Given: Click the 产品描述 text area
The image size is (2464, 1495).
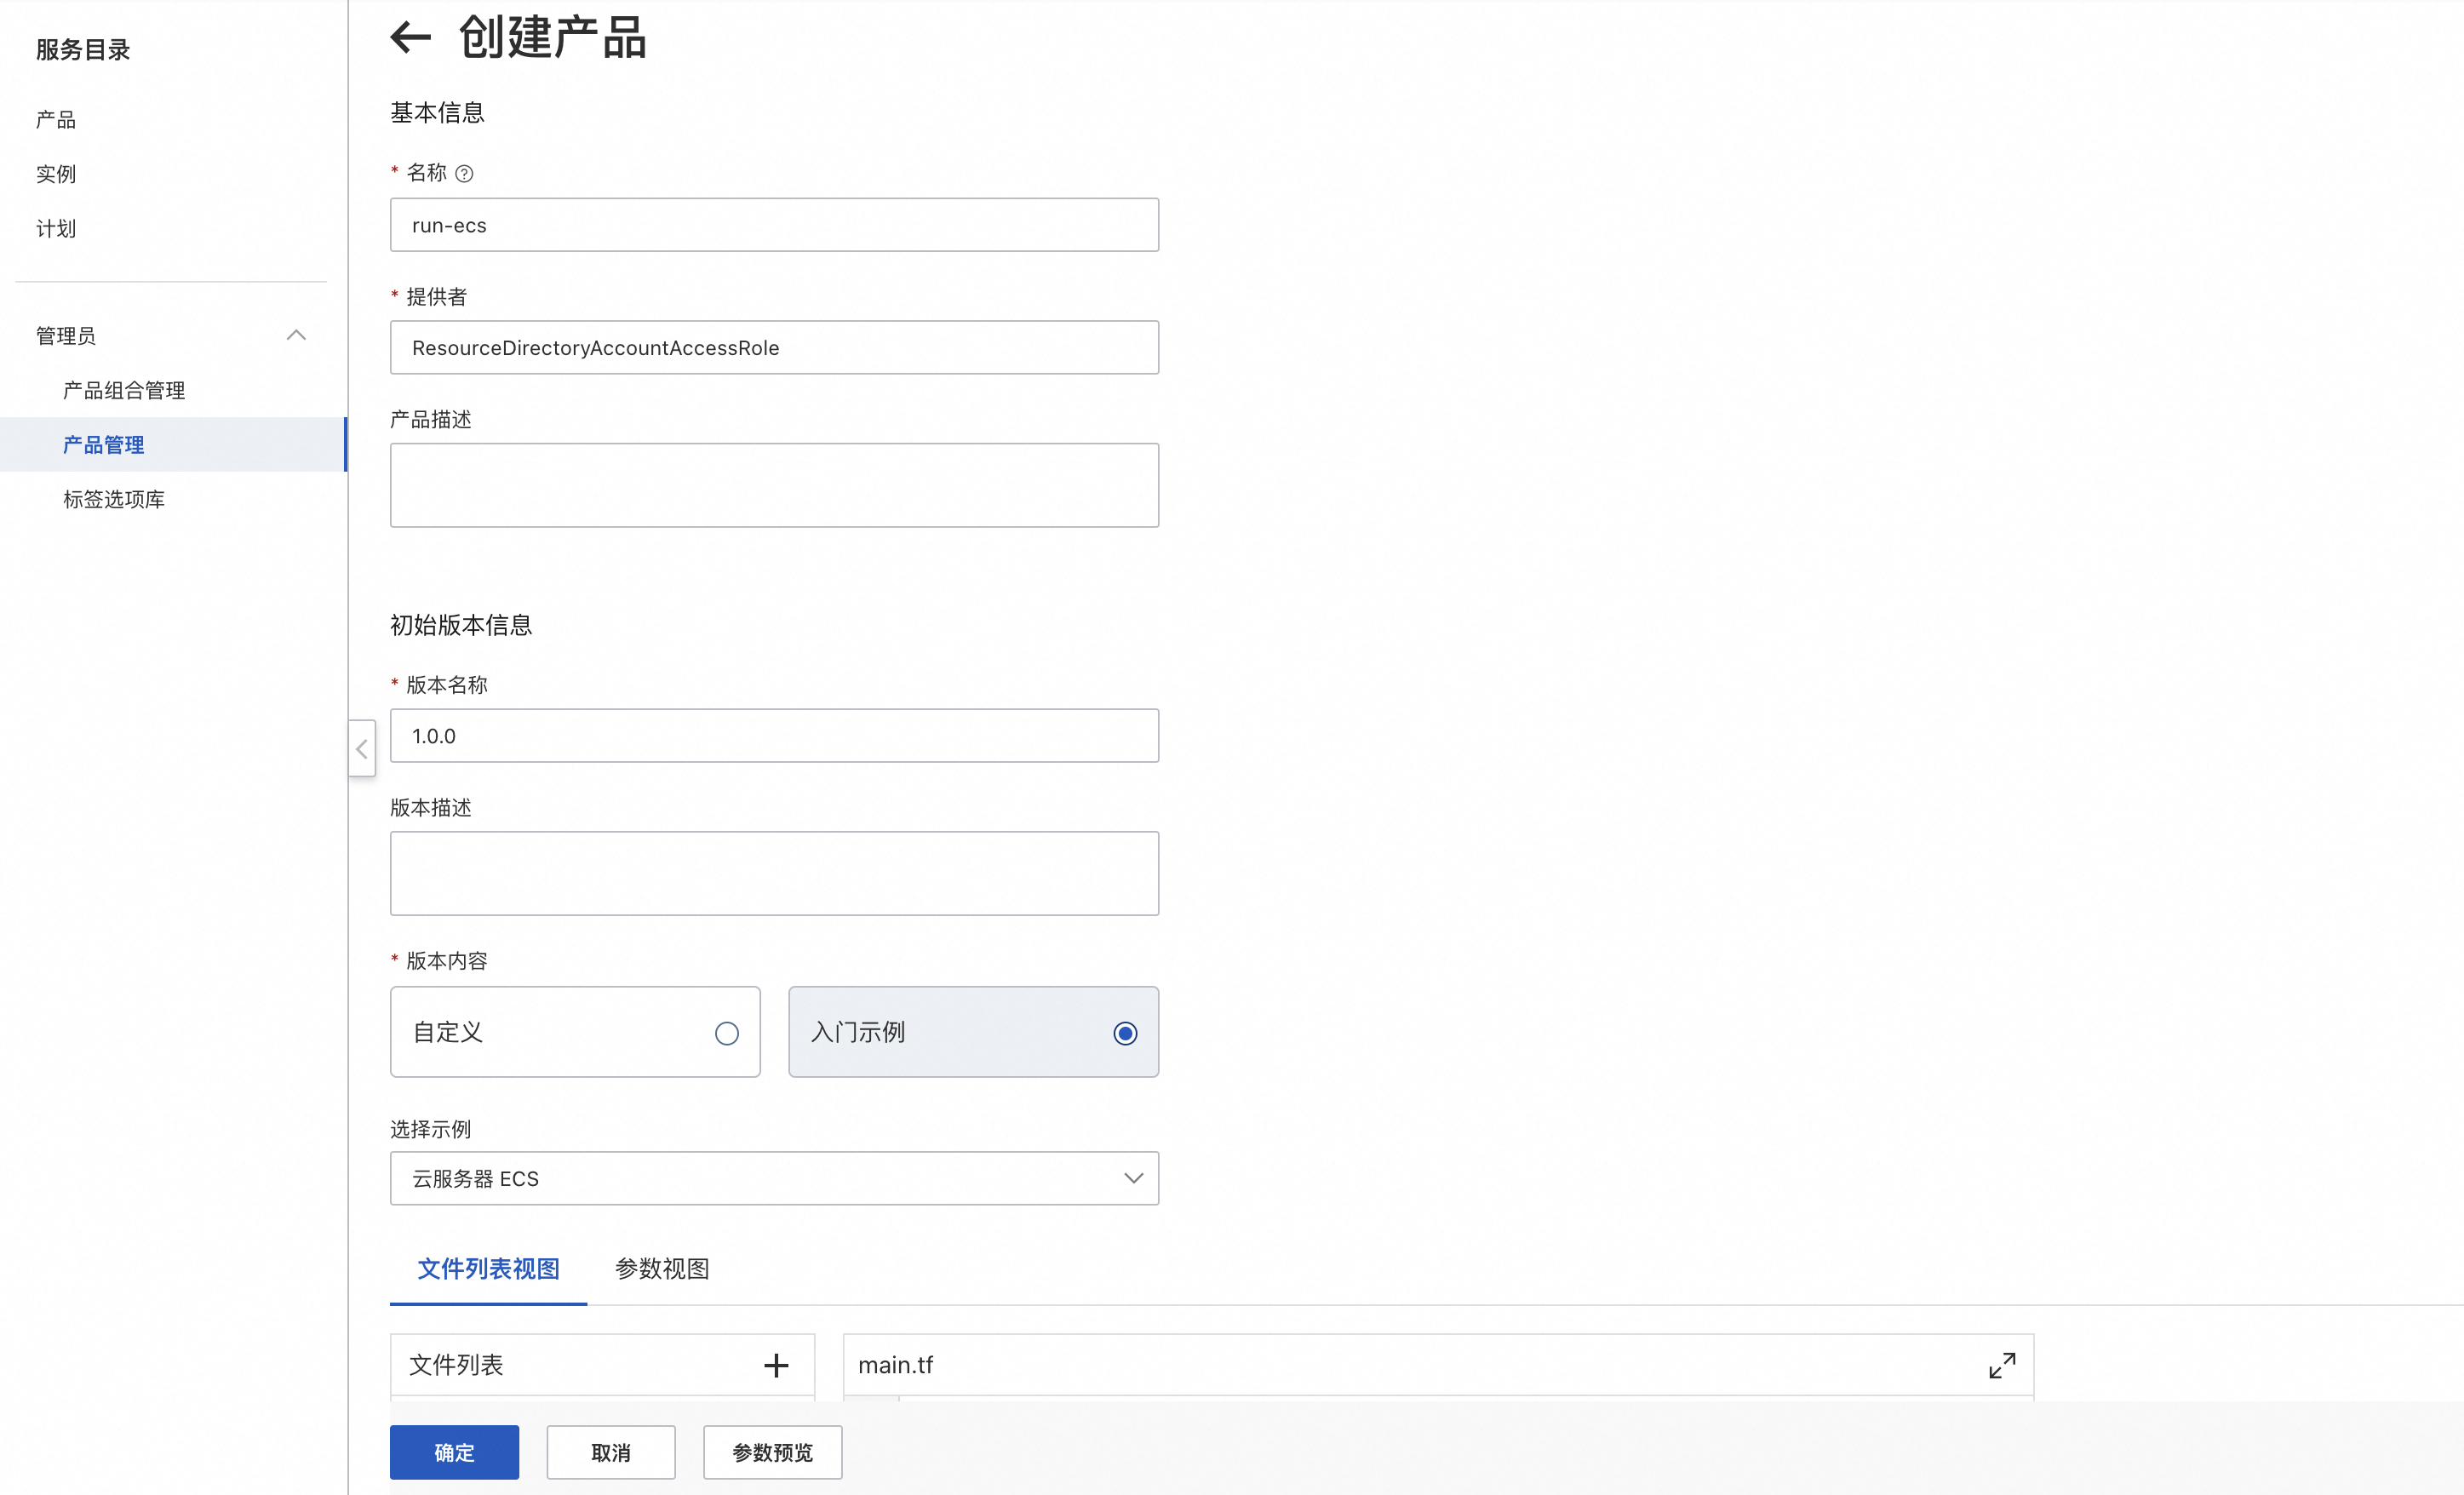Looking at the screenshot, I should point(774,485).
